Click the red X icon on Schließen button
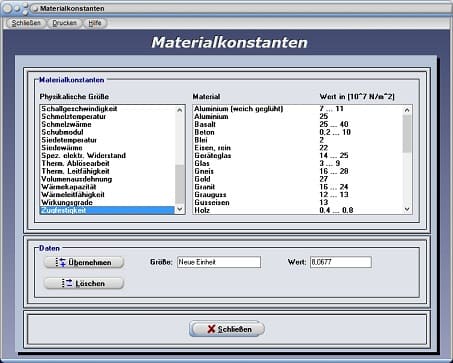The image size is (453, 363). pos(211,329)
